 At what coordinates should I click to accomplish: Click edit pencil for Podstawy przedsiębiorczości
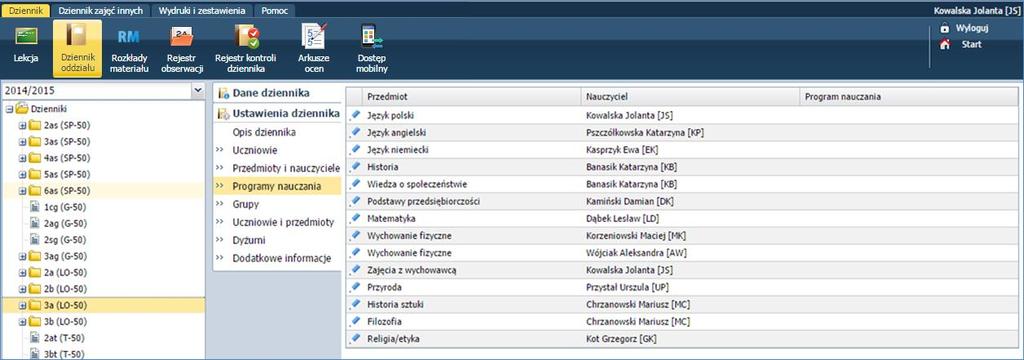(355, 201)
